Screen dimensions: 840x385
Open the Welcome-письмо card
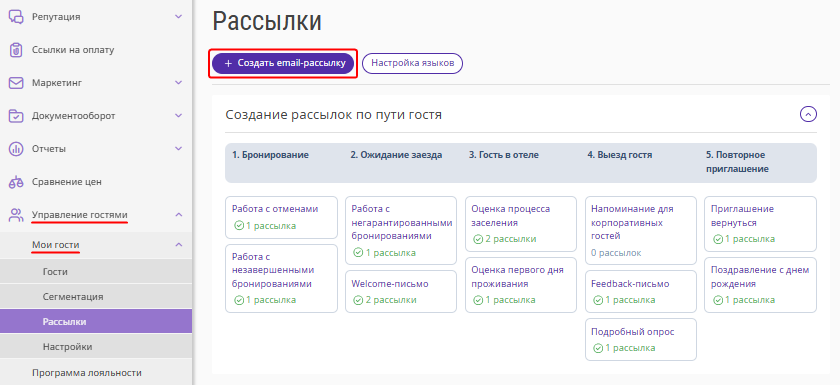[401, 291]
